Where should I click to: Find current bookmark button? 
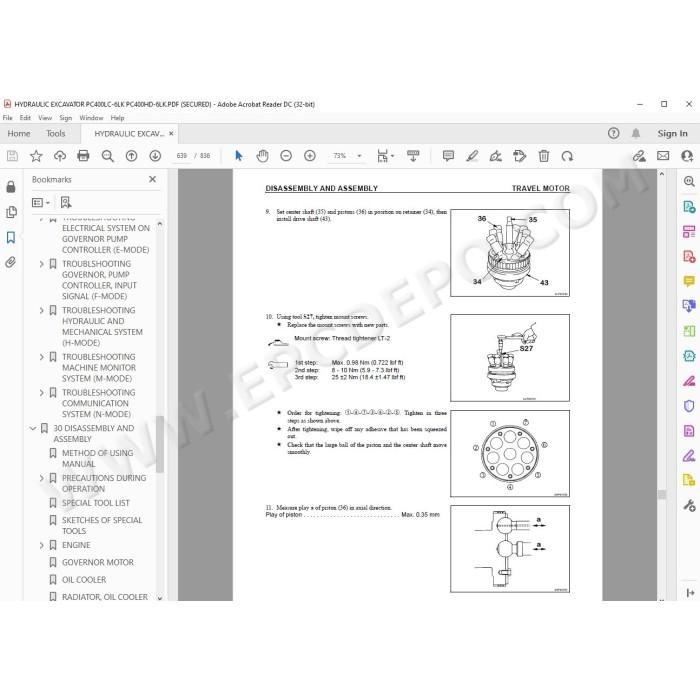point(66,203)
